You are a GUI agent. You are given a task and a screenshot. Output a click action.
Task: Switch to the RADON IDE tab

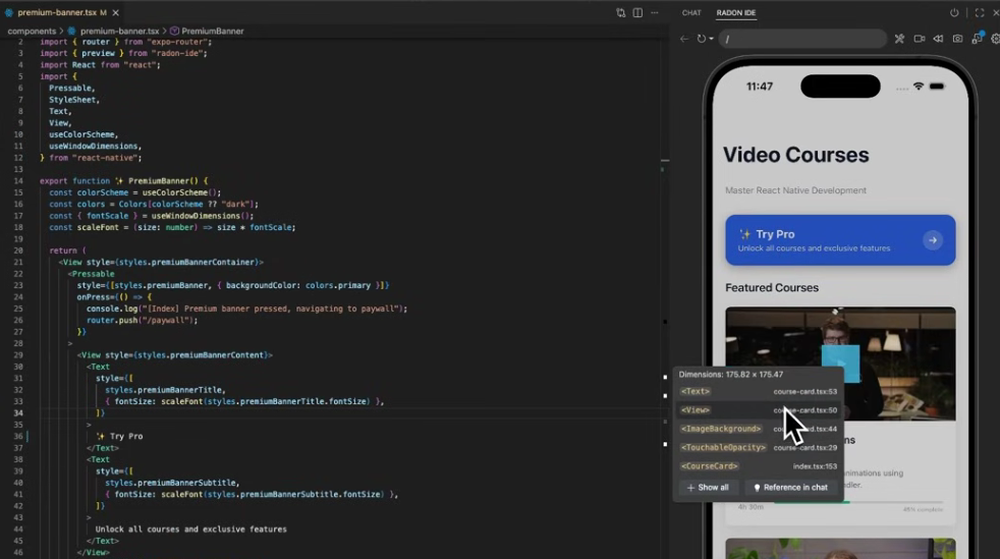(736, 13)
